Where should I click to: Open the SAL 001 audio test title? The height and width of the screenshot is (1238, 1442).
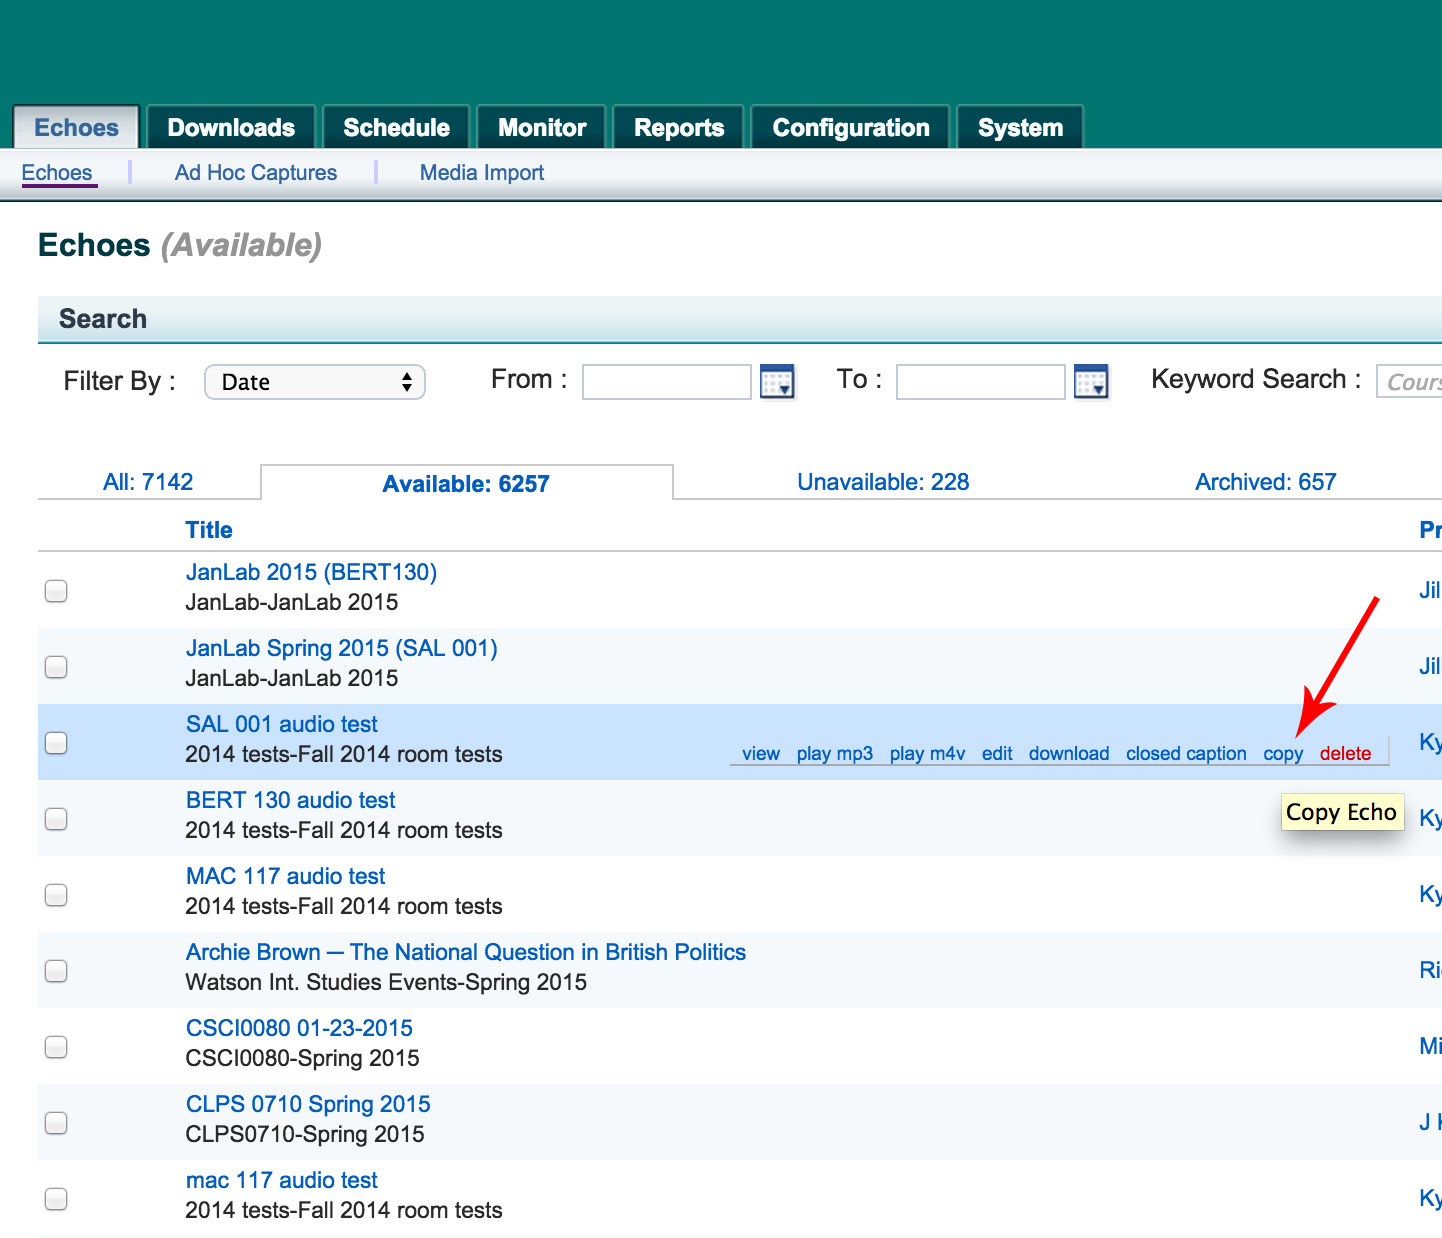282,724
